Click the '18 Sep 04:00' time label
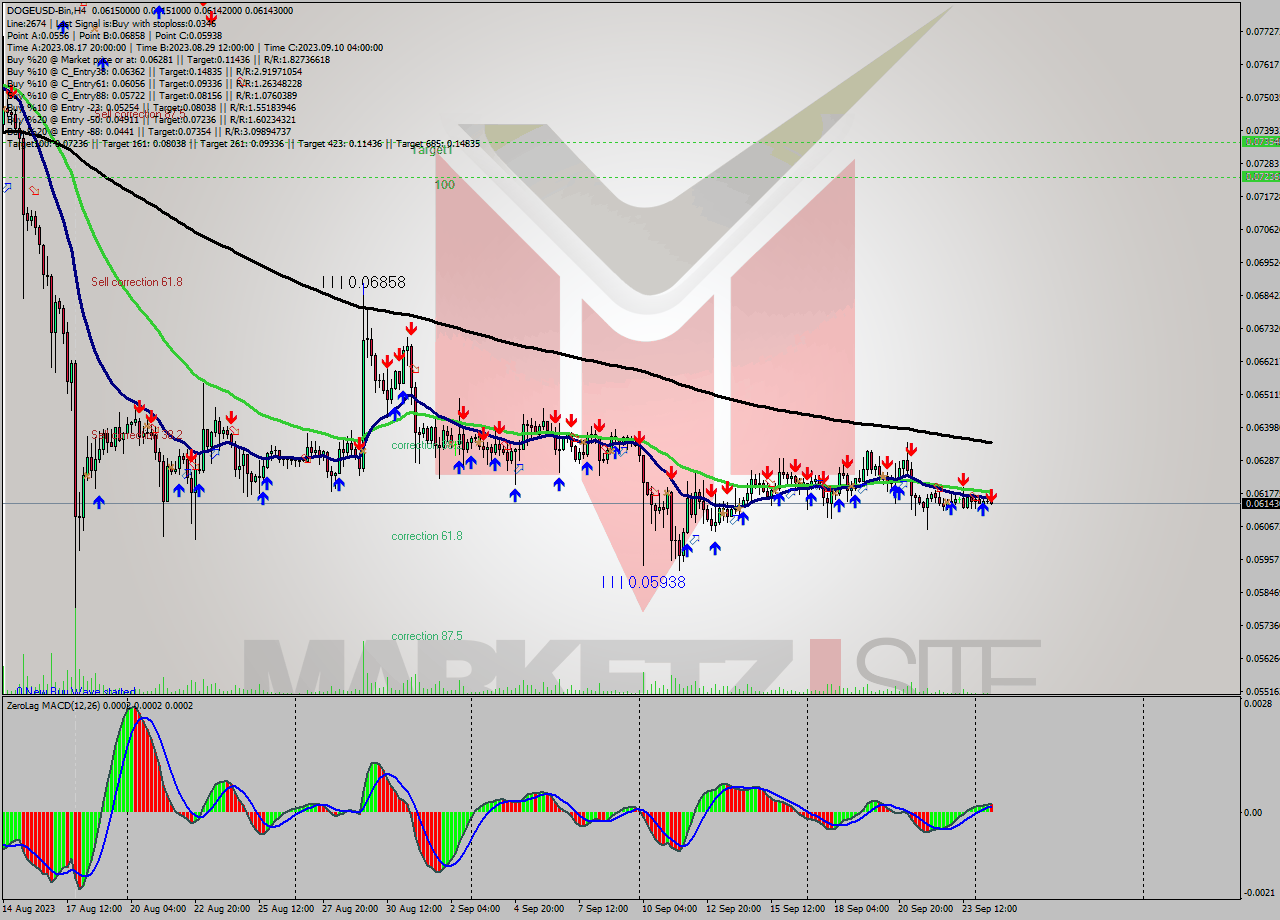This screenshot has width=1280, height=920. click(x=861, y=908)
